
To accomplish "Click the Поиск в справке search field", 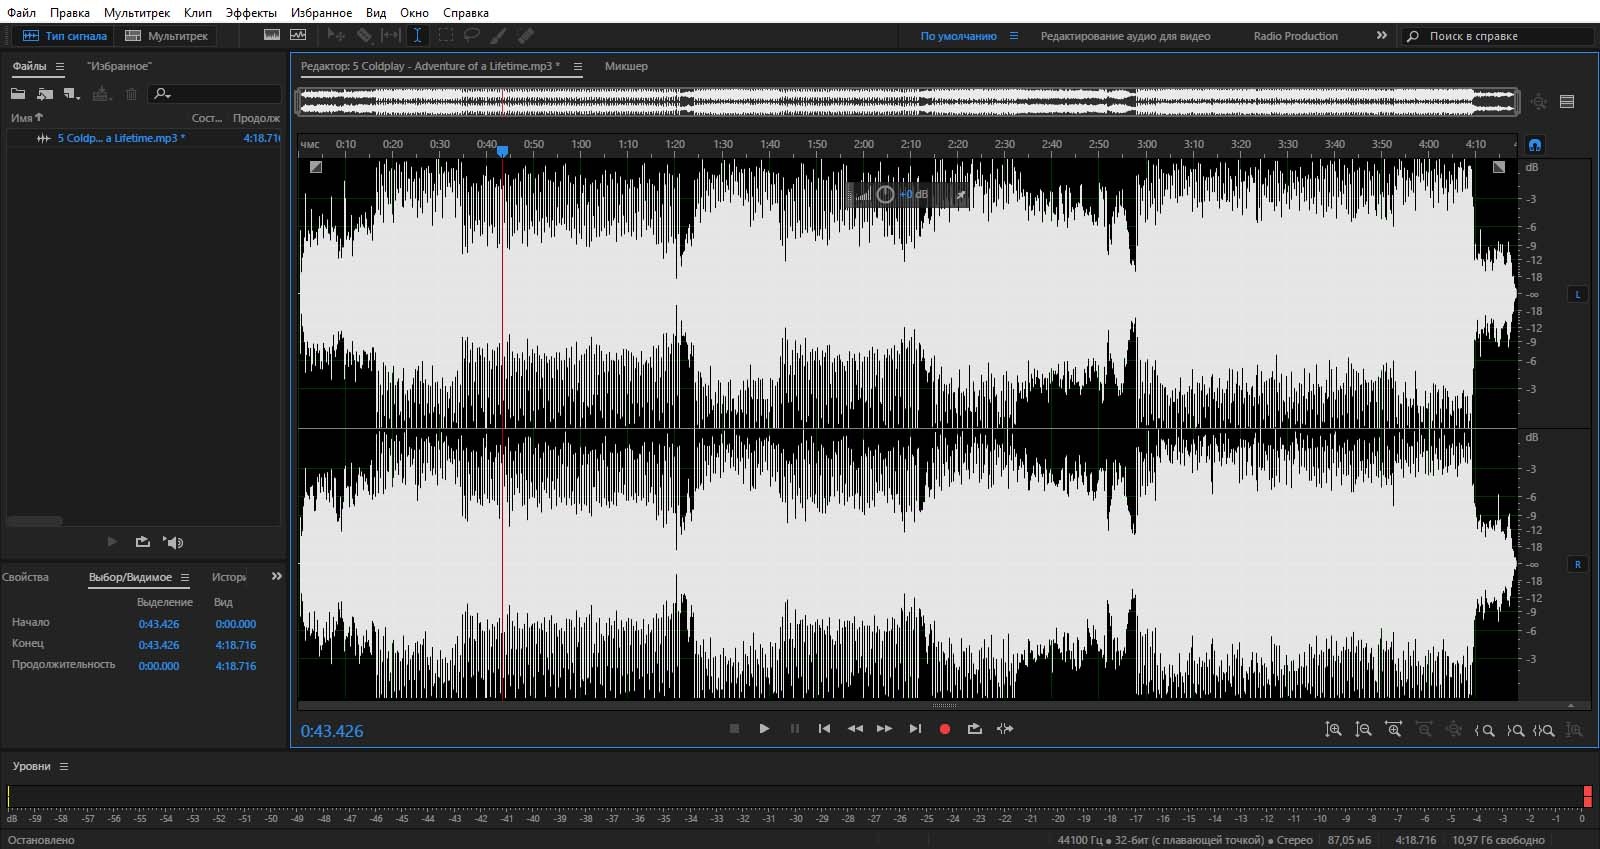I will pos(1497,36).
